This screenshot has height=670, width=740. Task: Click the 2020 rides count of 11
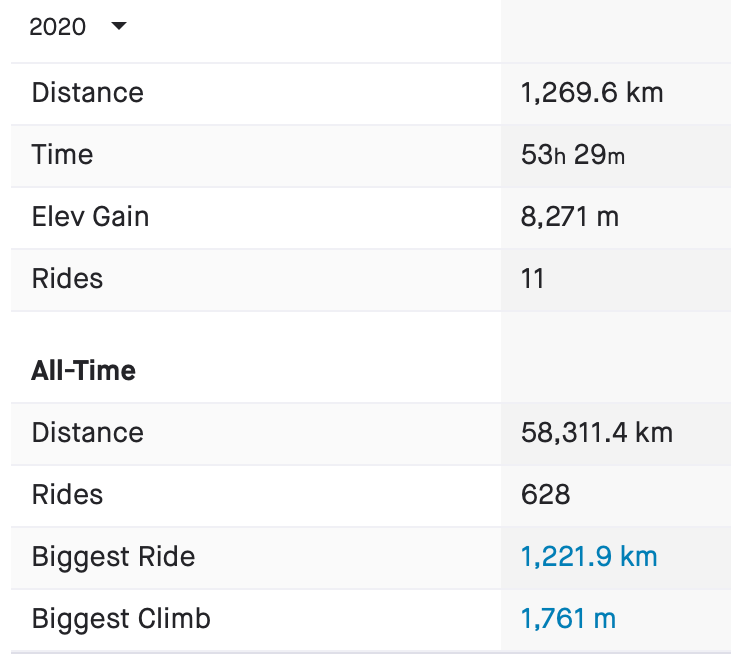[533, 279]
